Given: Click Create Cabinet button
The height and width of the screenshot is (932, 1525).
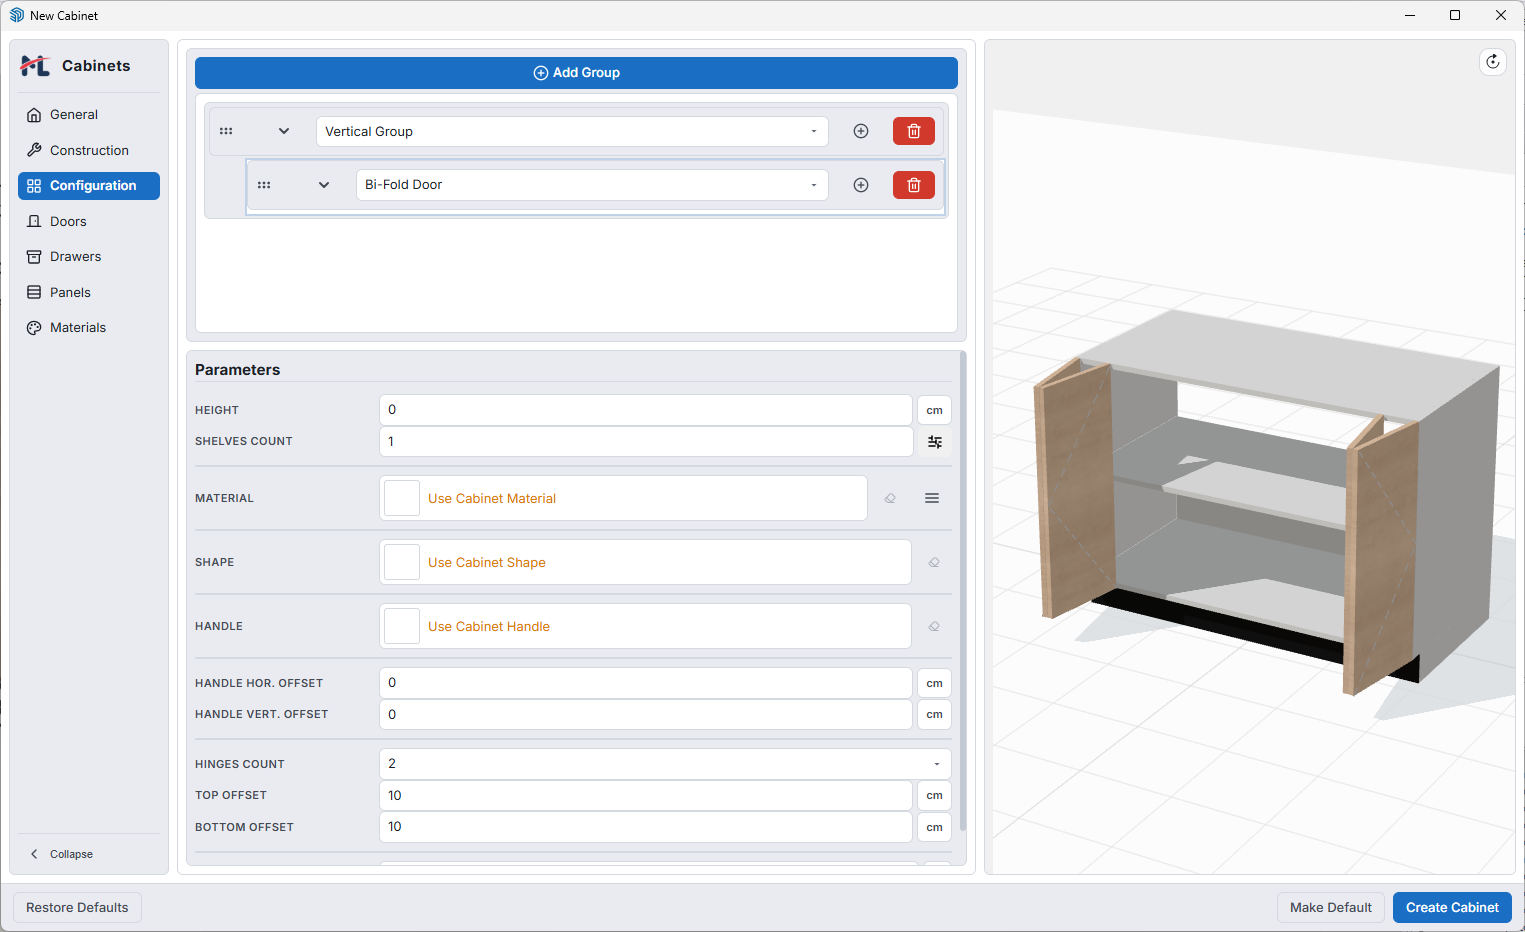Looking at the screenshot, I should pos(1452,908).
